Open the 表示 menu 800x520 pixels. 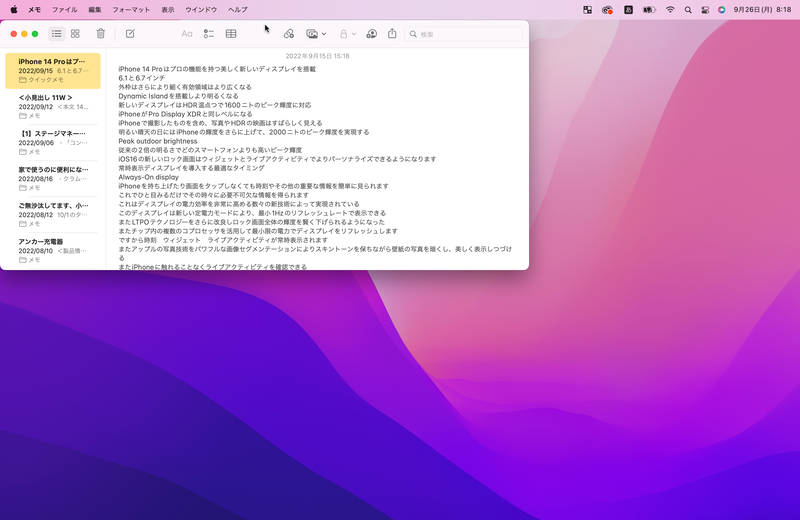click(168, 9)
